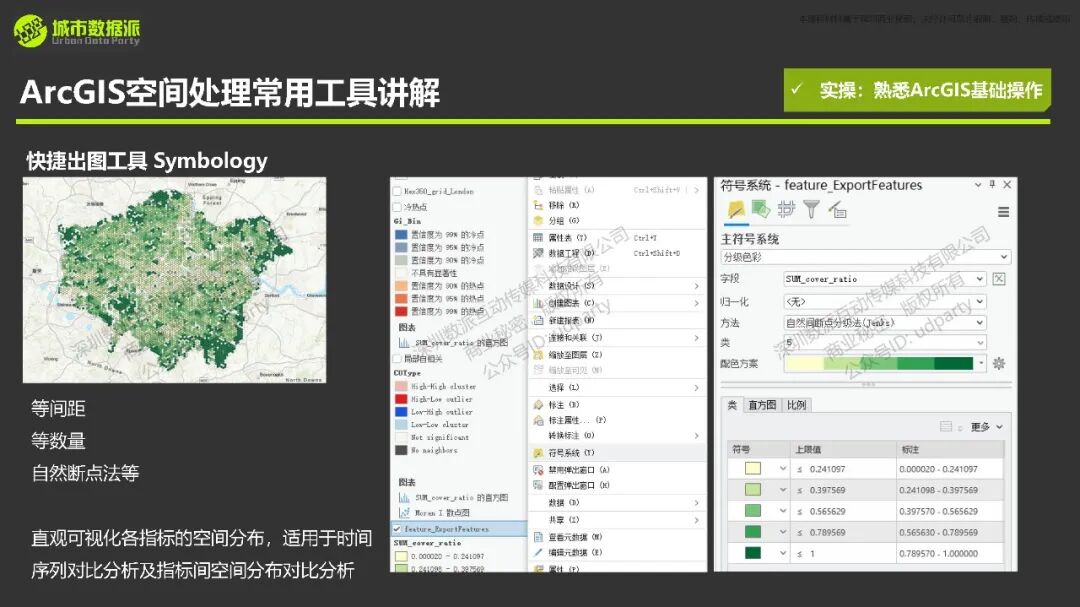The height and width of the screenshot is (607, 1080).
Task: Open the 数据 (D) context menu entry
Action: pyautogui.click(x=617, y=503)
